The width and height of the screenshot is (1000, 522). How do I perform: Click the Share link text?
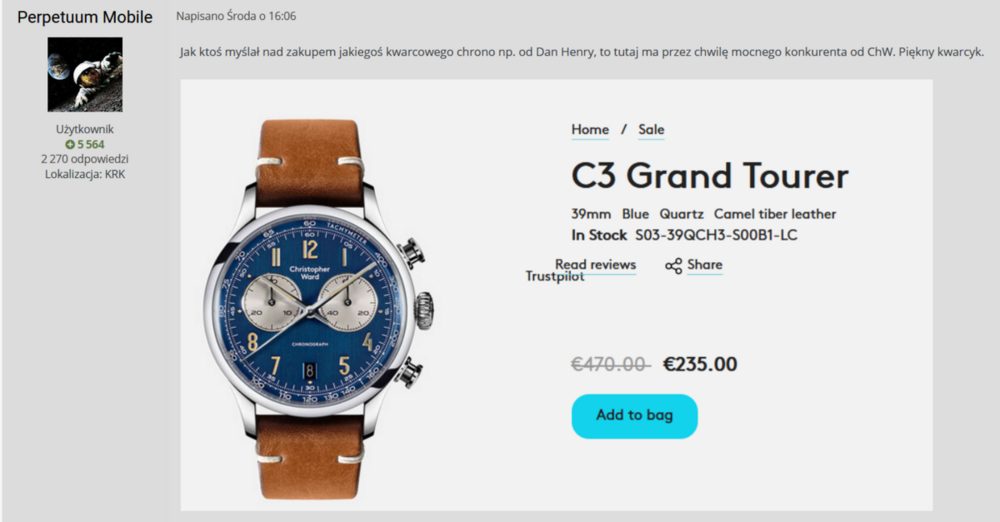(x=705, y=265)
